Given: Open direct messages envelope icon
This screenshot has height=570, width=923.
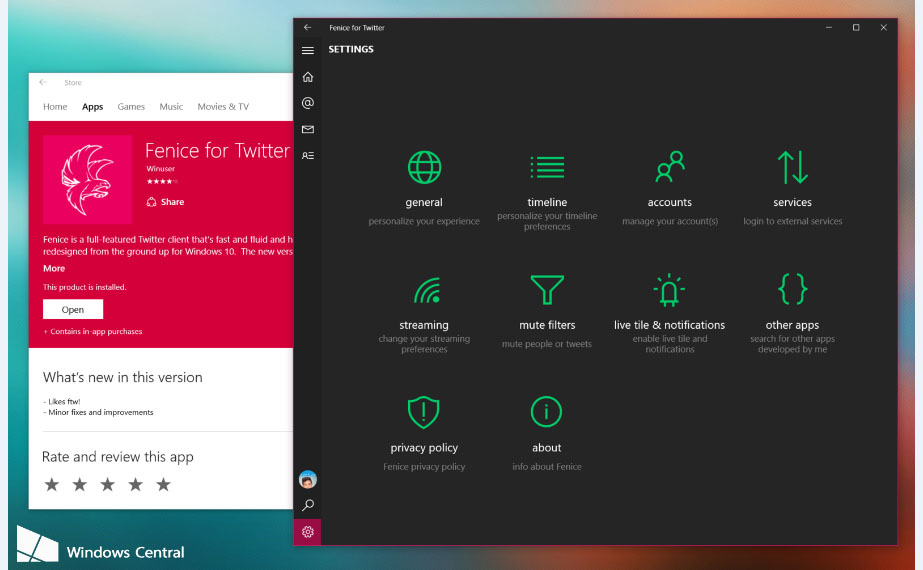Looking at the screenshot, I should [x=307, y=130].
